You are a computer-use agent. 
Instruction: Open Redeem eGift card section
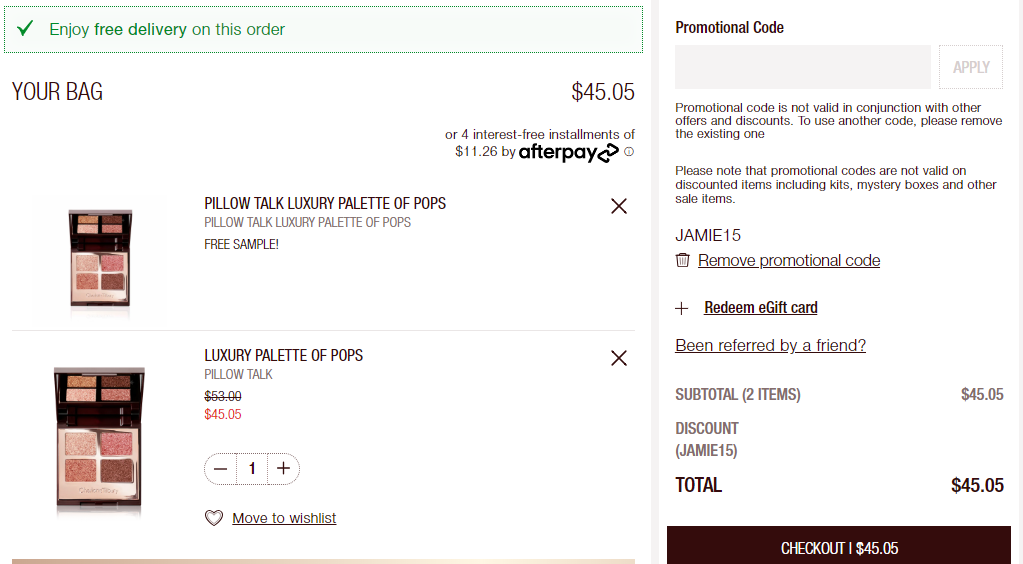tap(761, 307)
